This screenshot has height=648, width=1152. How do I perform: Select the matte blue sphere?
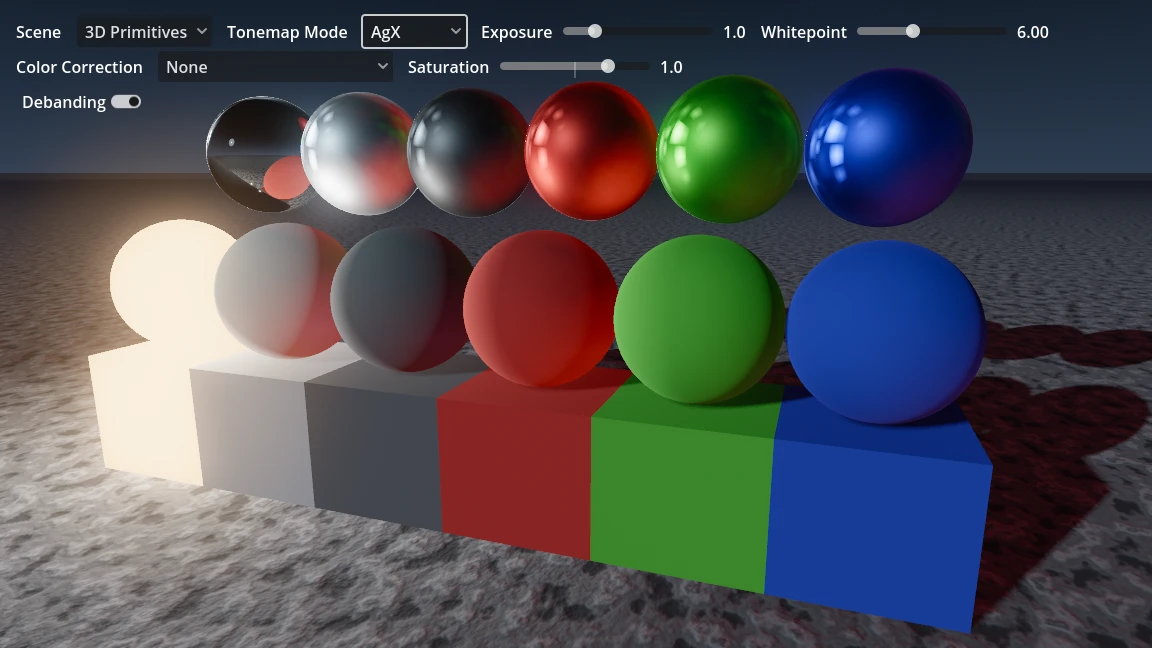pos(886,330)
